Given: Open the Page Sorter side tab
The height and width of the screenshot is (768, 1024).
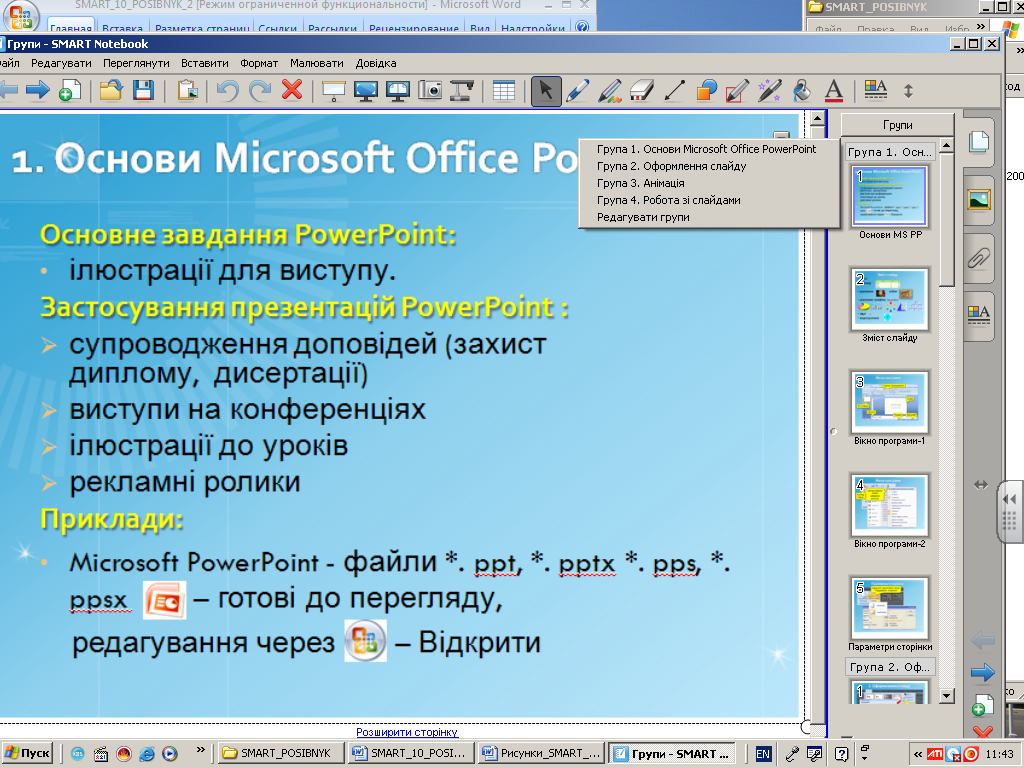Looking at the screenshot, I should pos(979,142).
